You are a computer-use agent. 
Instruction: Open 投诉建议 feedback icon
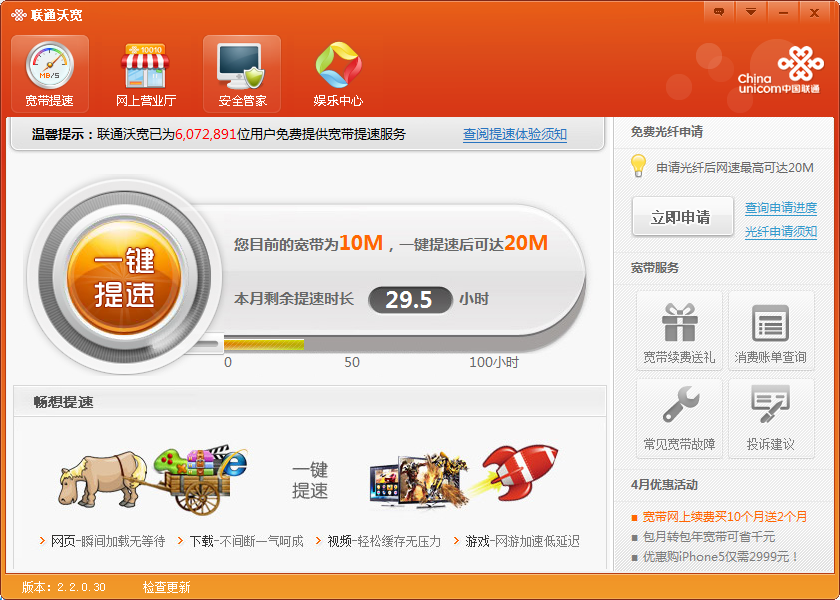click(771, 418)
